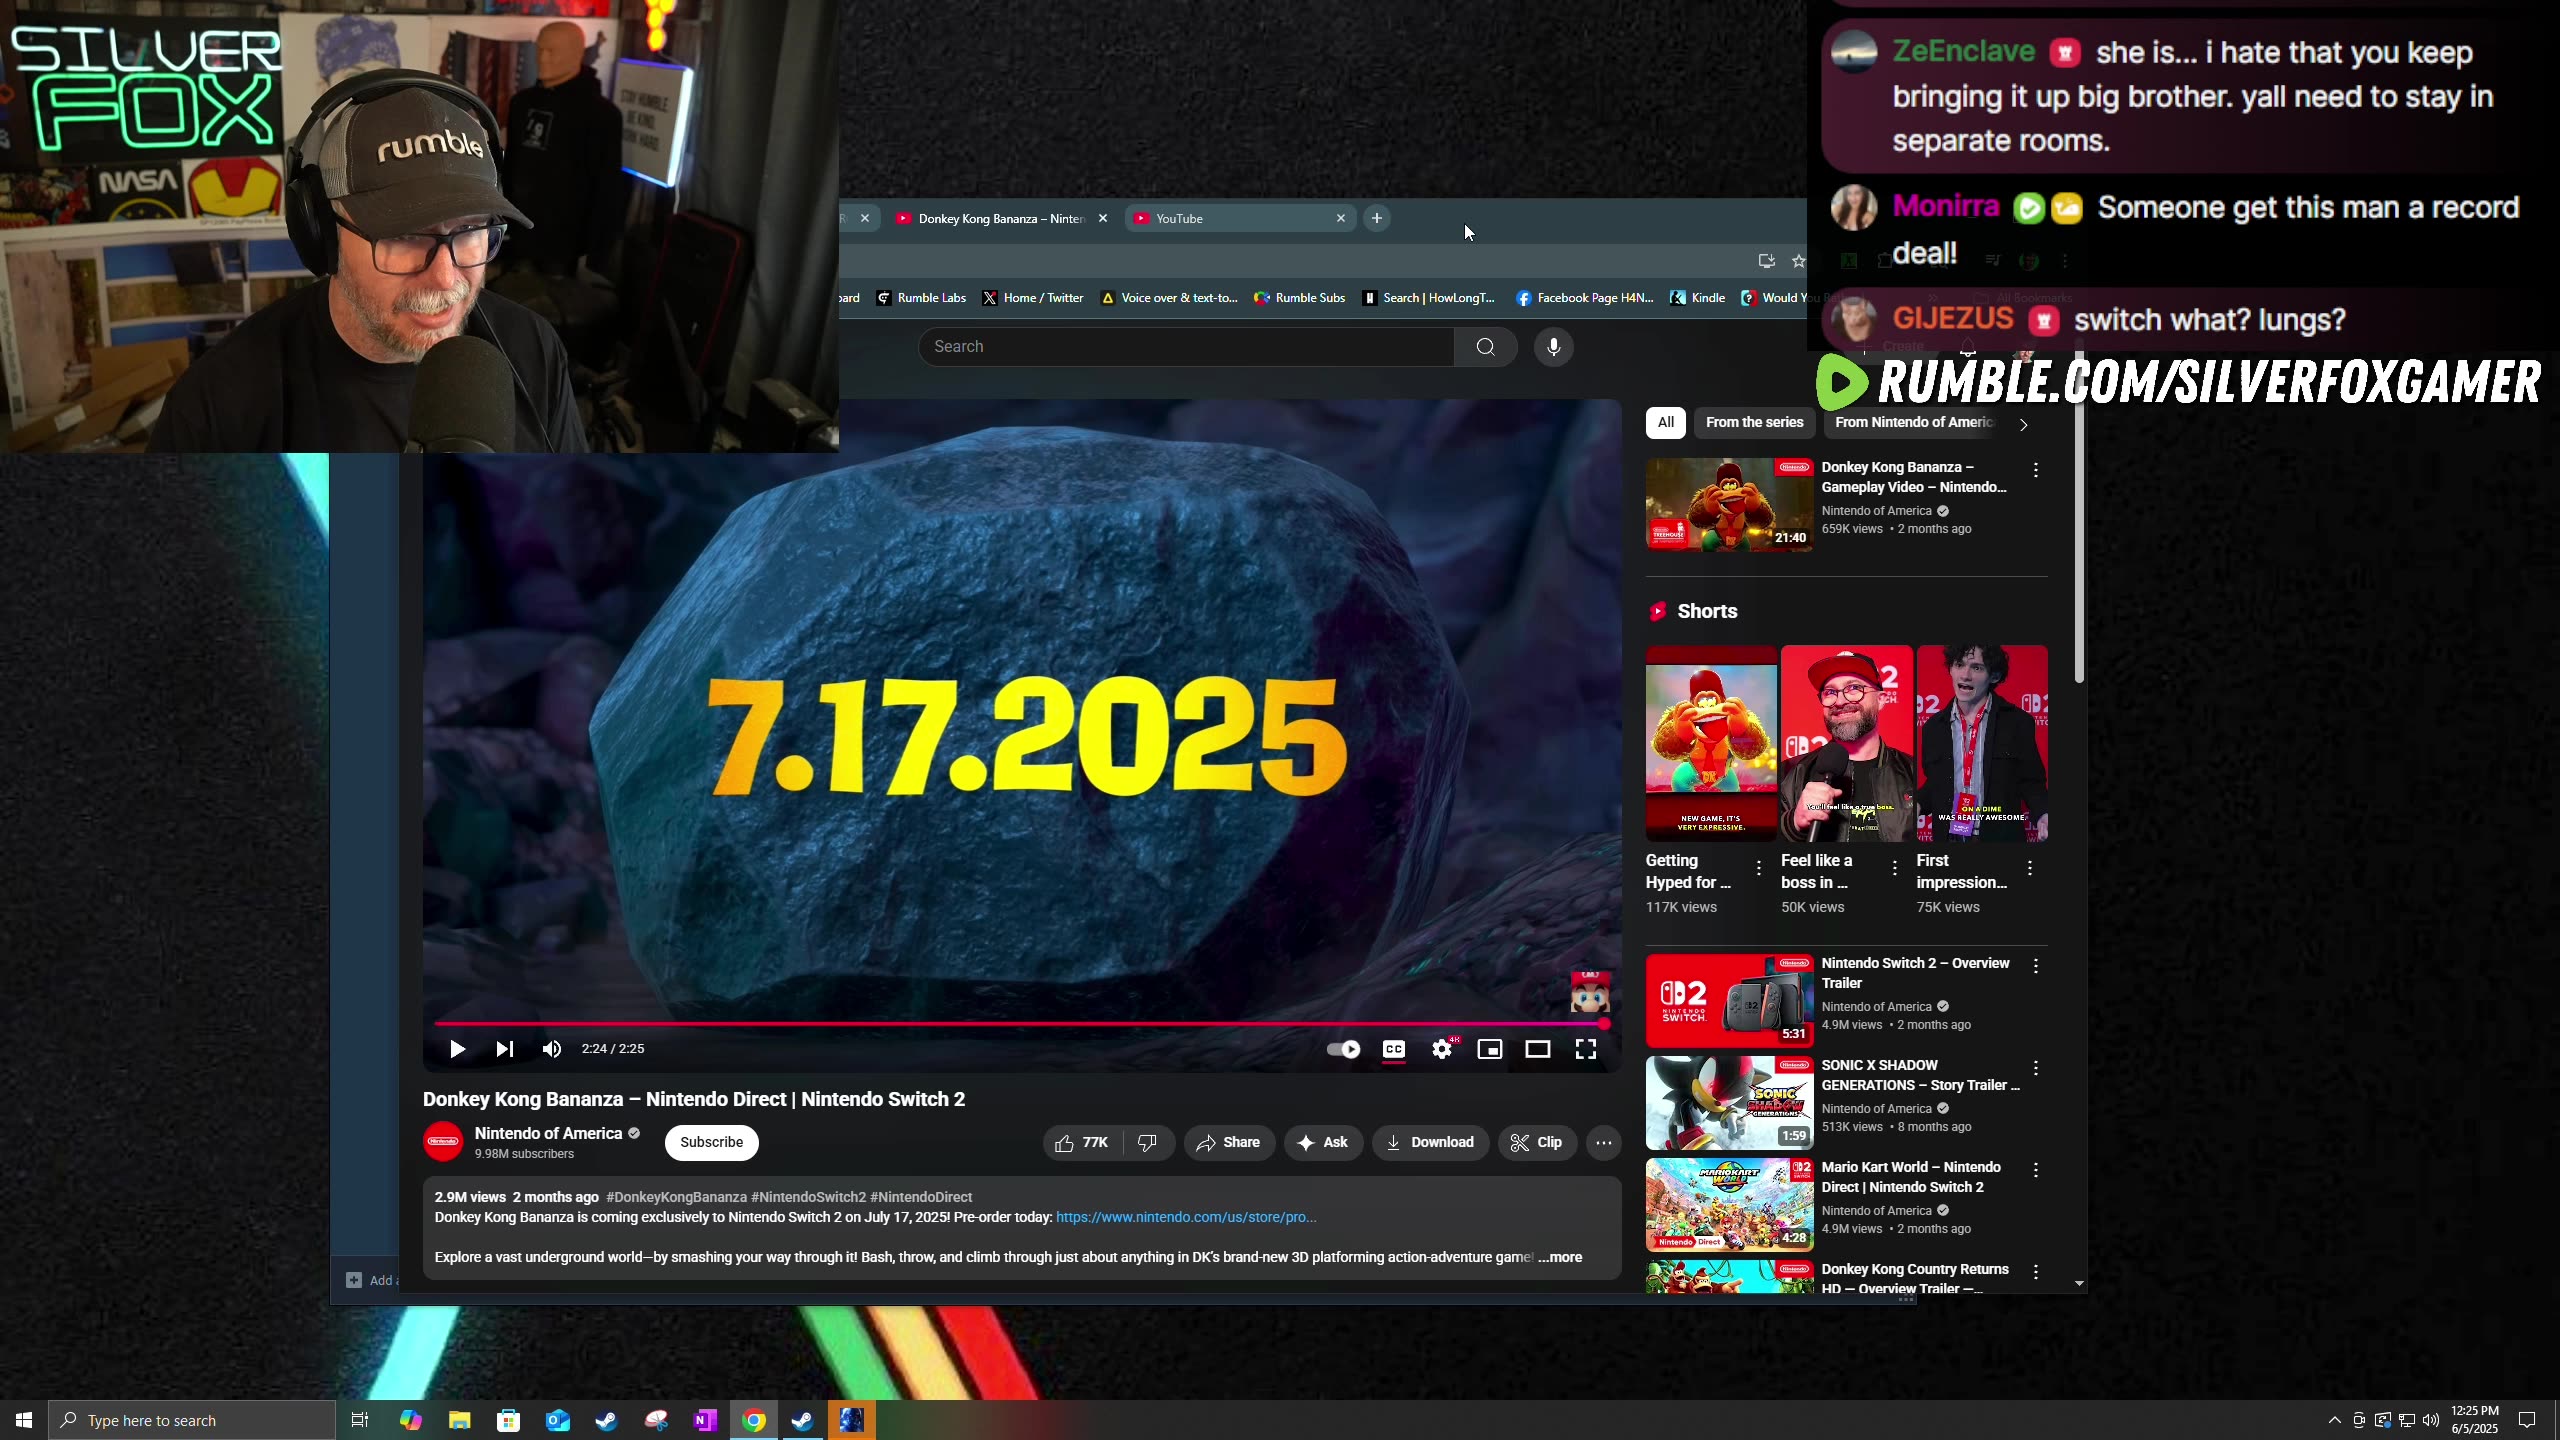Expand description with ...more
Viewport: 2560px width, 1440px height.
click(x=1560, y=1257)
